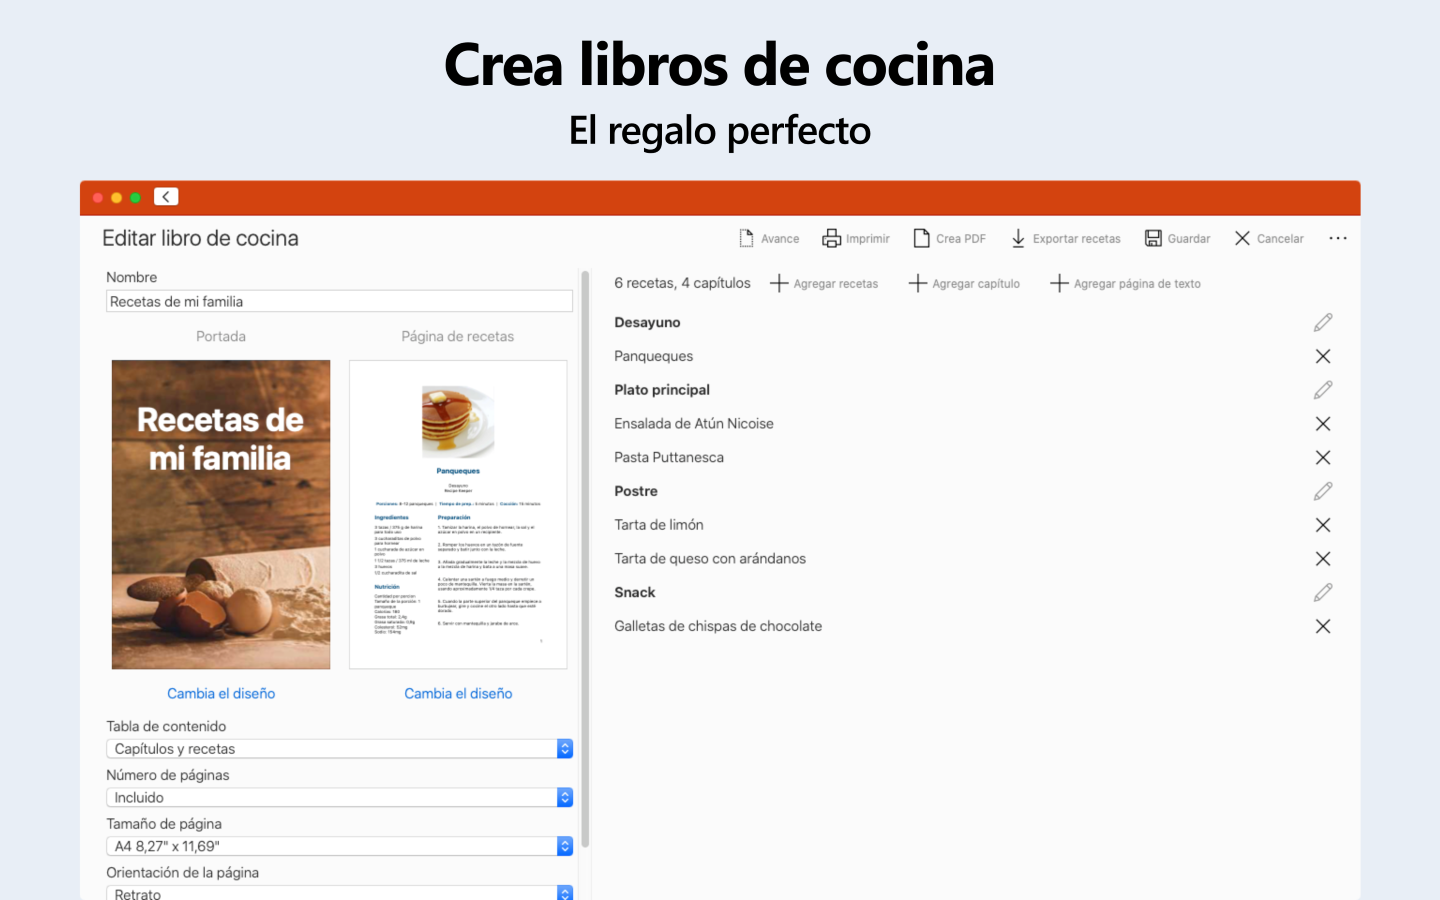Remove Ensalada de Atún Nicoise recipe

1323,424
